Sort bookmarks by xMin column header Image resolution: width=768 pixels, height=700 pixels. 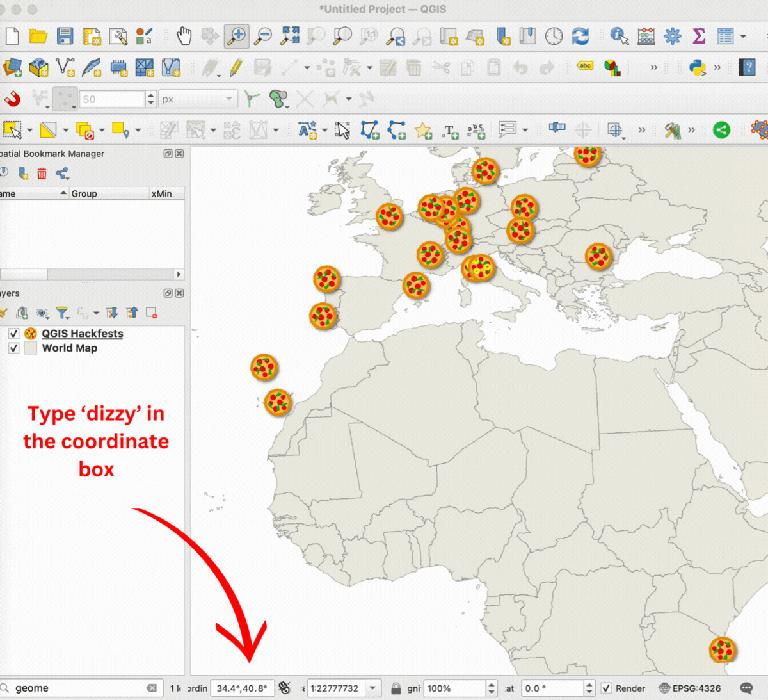167,193
